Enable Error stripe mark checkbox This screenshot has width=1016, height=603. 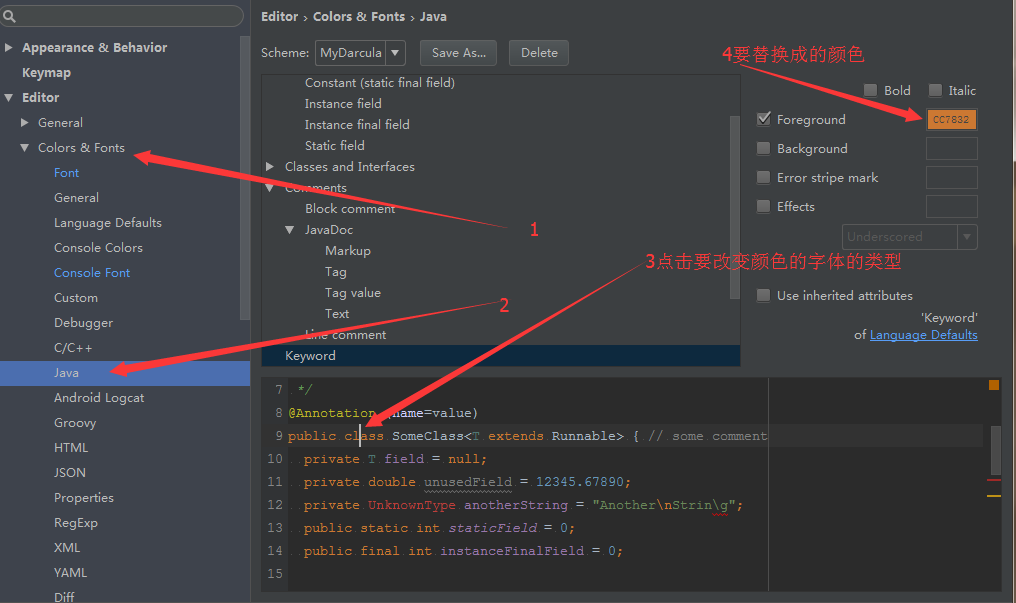[x=763, y=177]
